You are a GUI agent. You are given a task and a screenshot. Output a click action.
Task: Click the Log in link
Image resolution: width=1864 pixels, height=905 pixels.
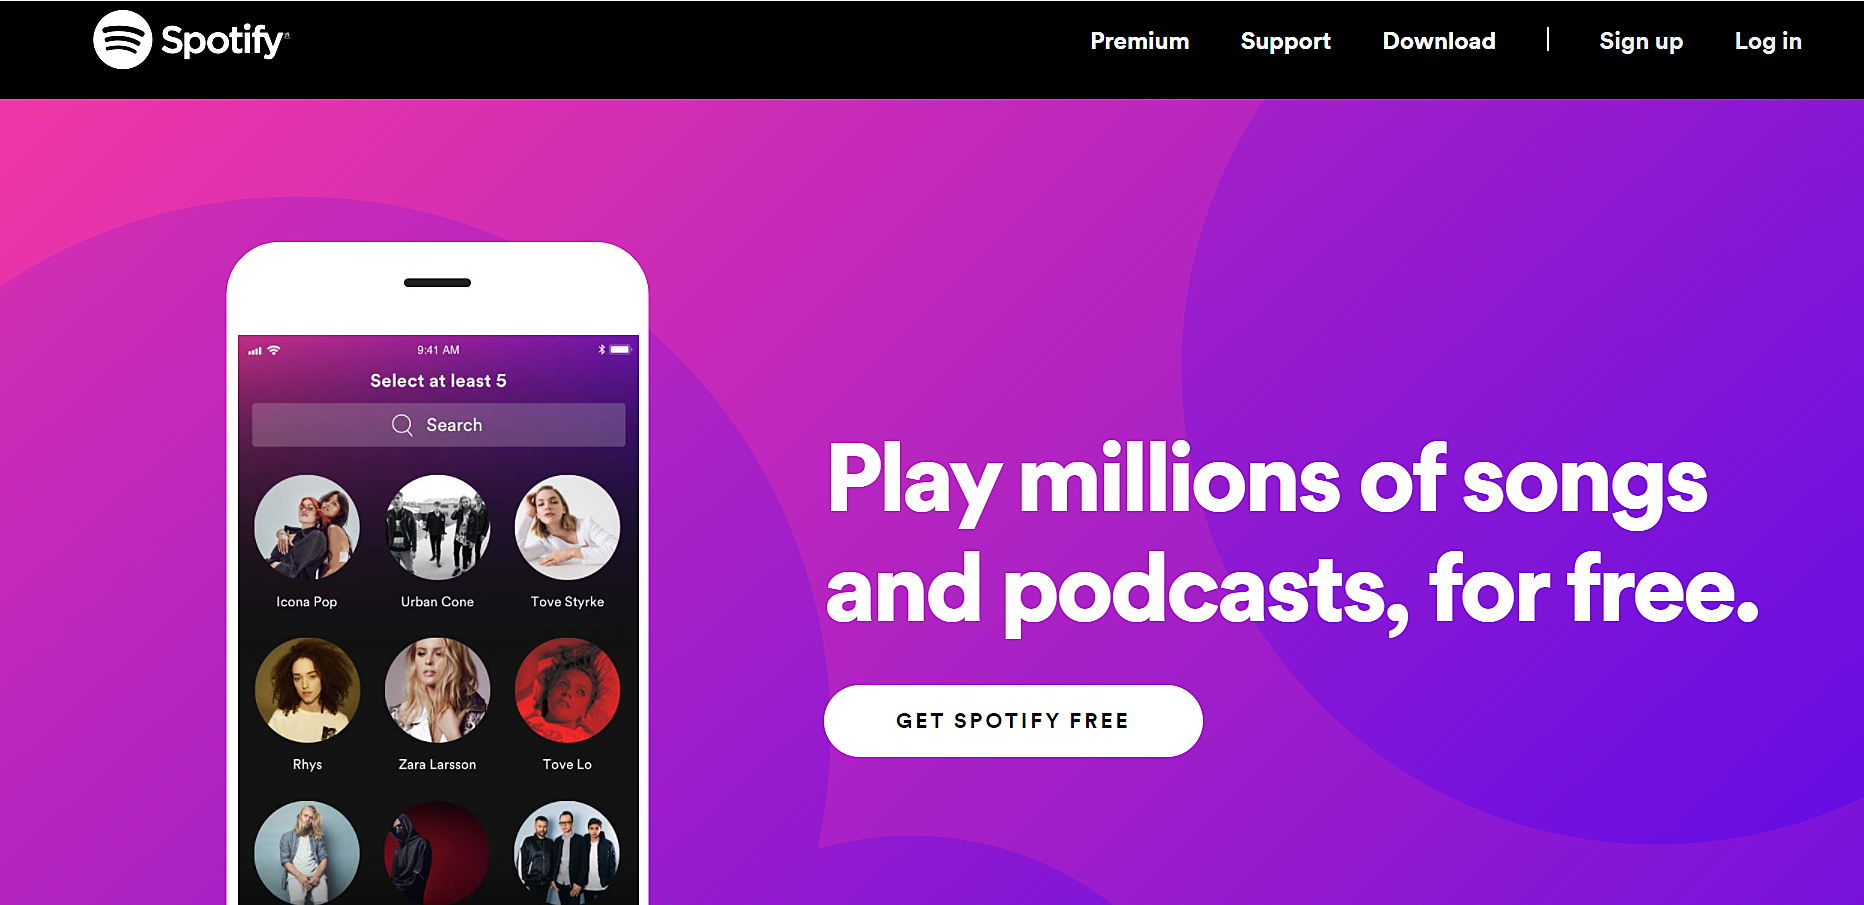coord(1767,41)
